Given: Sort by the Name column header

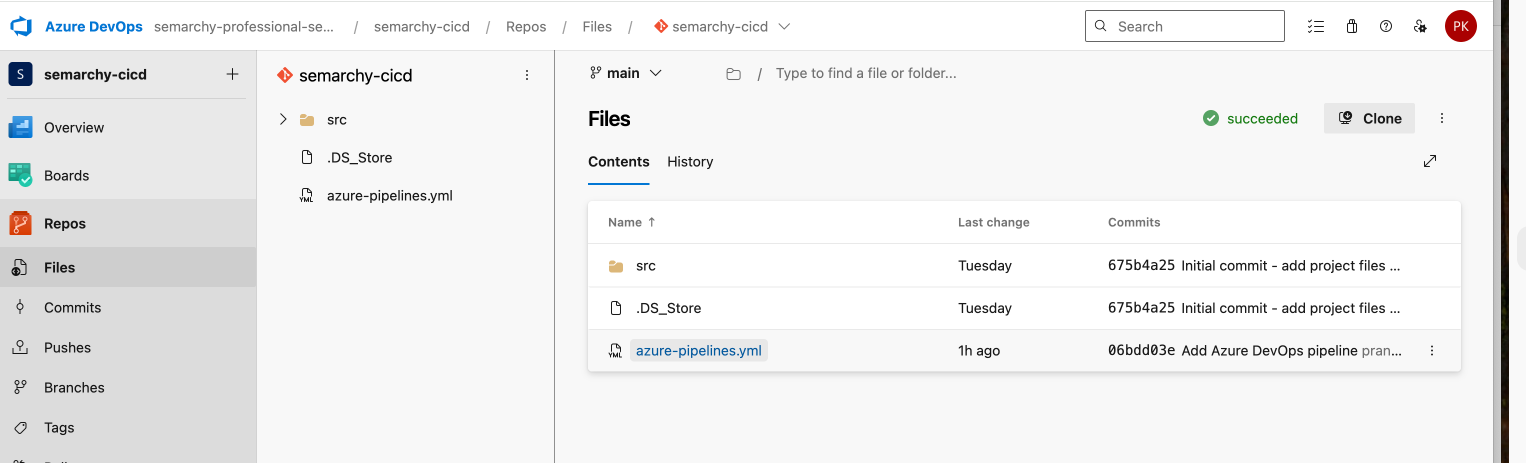Looking at the screenshot, I should click(x=632, y=222).
